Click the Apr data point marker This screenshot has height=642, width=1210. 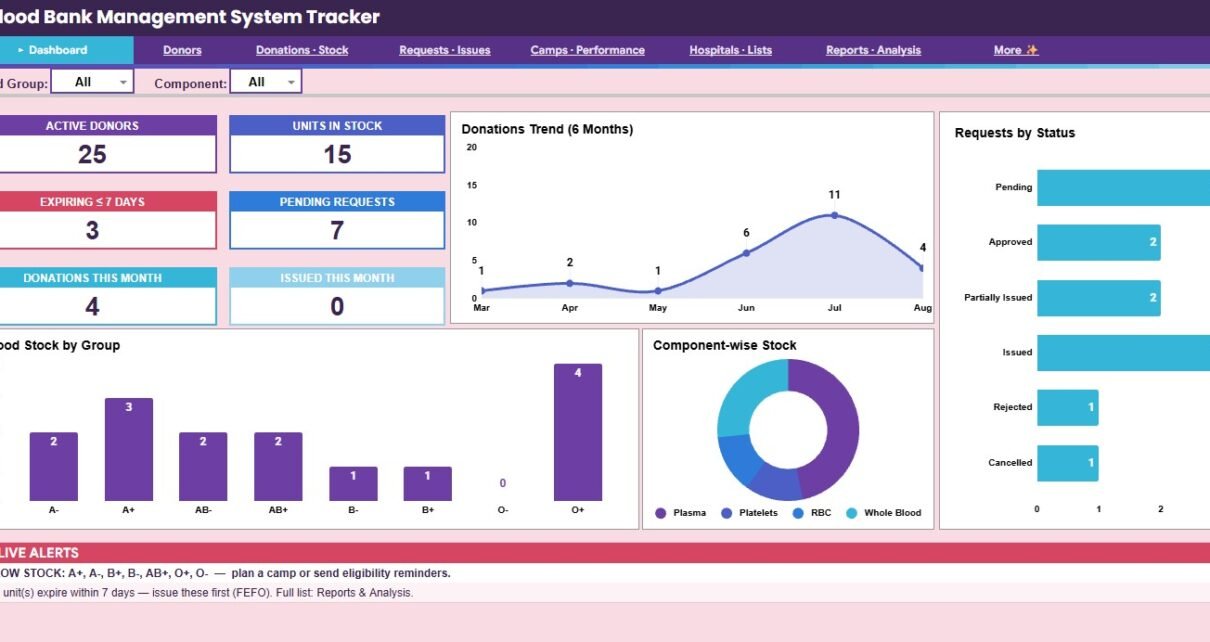[570, 283]
